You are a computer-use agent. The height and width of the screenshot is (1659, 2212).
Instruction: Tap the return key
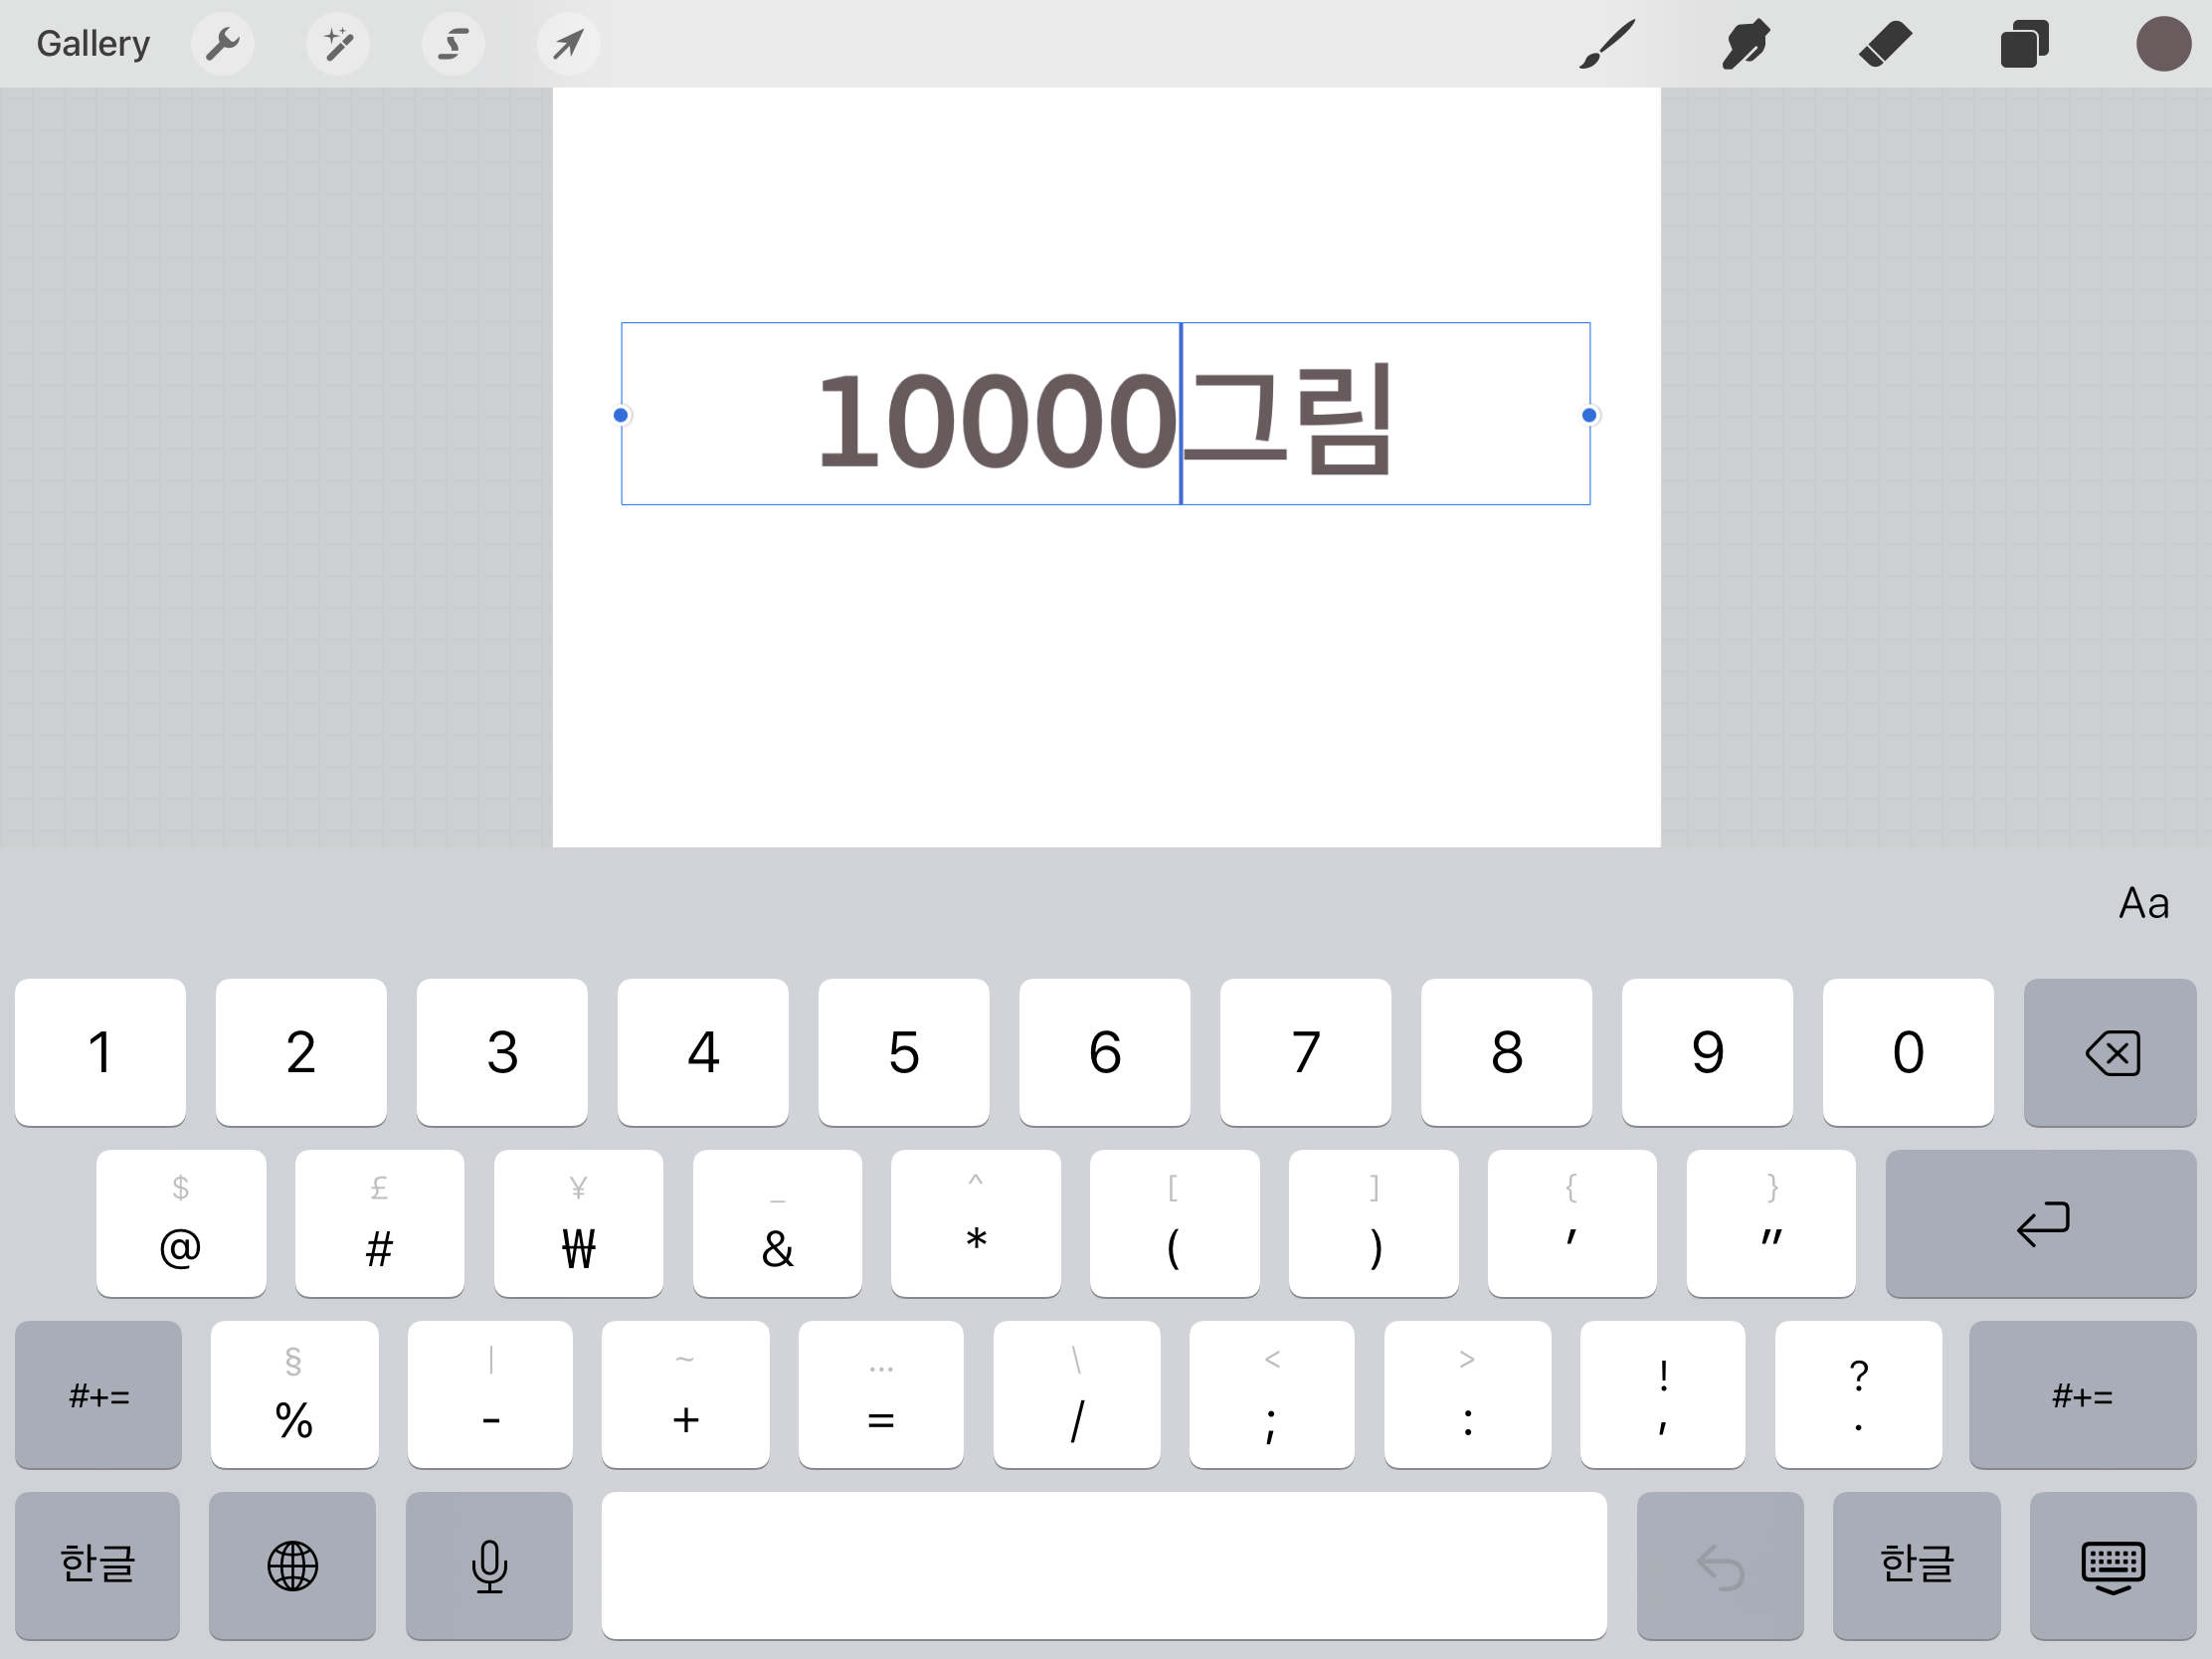[x=2042, y=1223]
